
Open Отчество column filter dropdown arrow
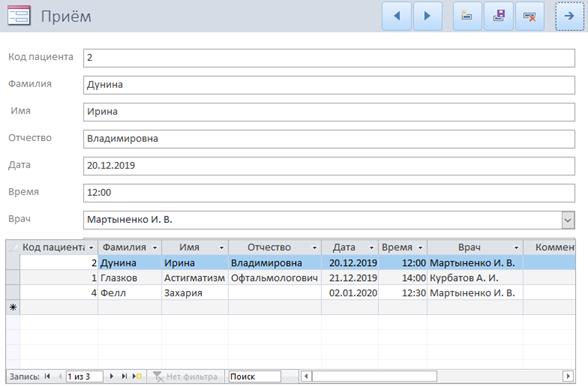tap(315, 248)
